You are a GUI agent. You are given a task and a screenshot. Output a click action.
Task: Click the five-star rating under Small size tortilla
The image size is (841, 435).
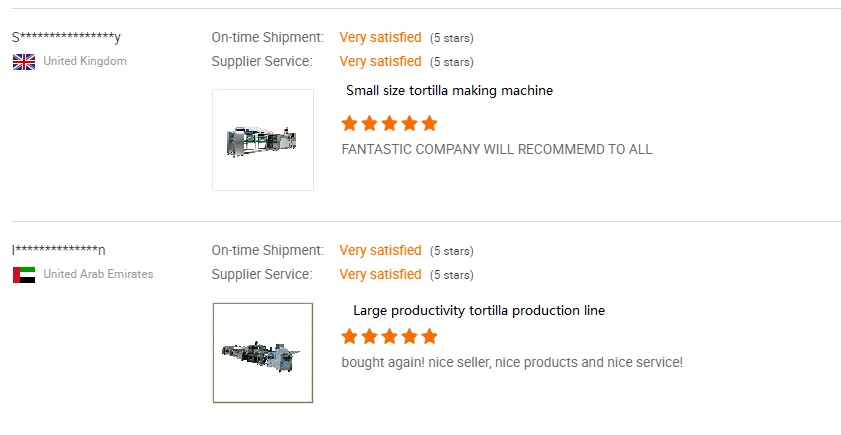point(389,124)
